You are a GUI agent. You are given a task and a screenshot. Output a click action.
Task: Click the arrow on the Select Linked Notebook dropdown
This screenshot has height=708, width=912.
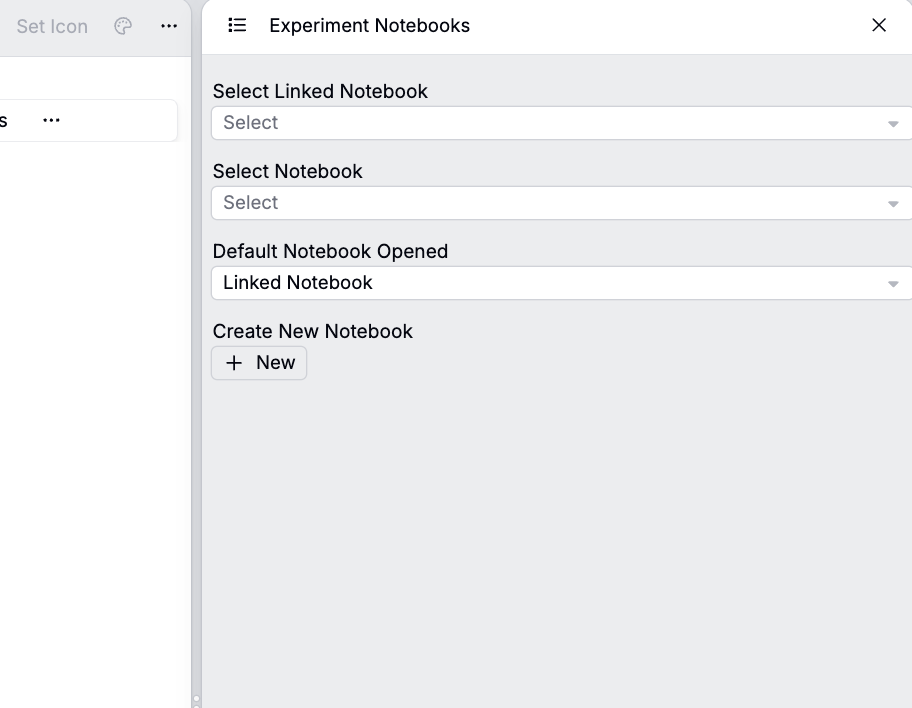pyautogui.click(x=893, y=124)
